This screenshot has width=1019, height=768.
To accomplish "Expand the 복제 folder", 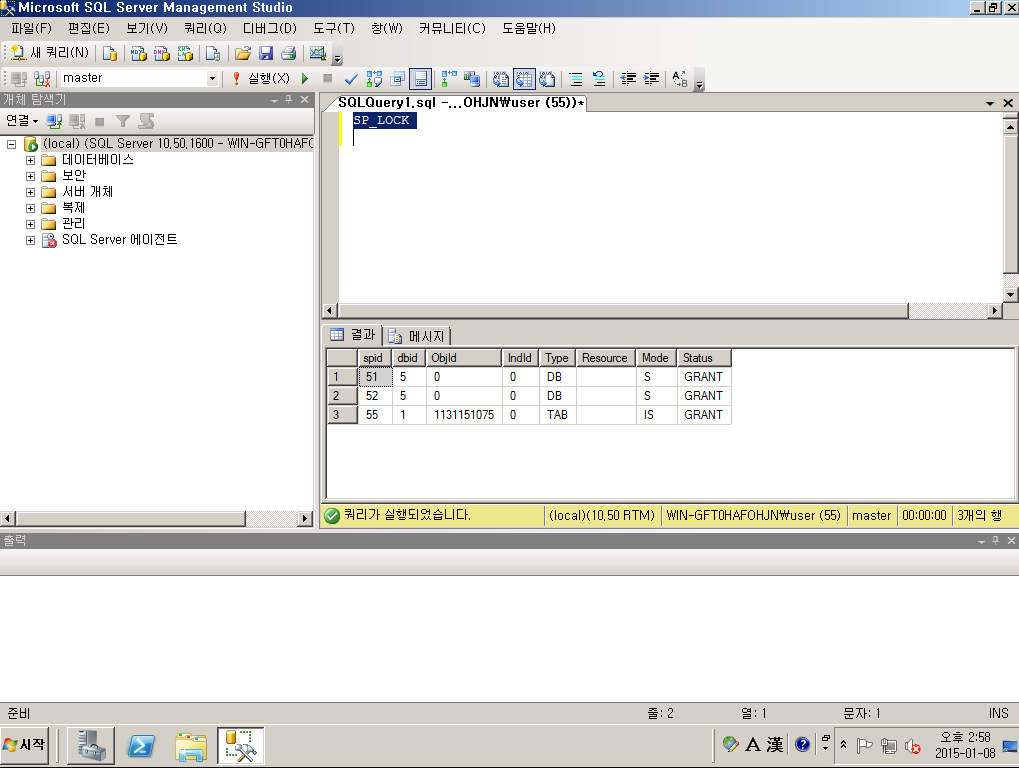I will click(31, 209).
